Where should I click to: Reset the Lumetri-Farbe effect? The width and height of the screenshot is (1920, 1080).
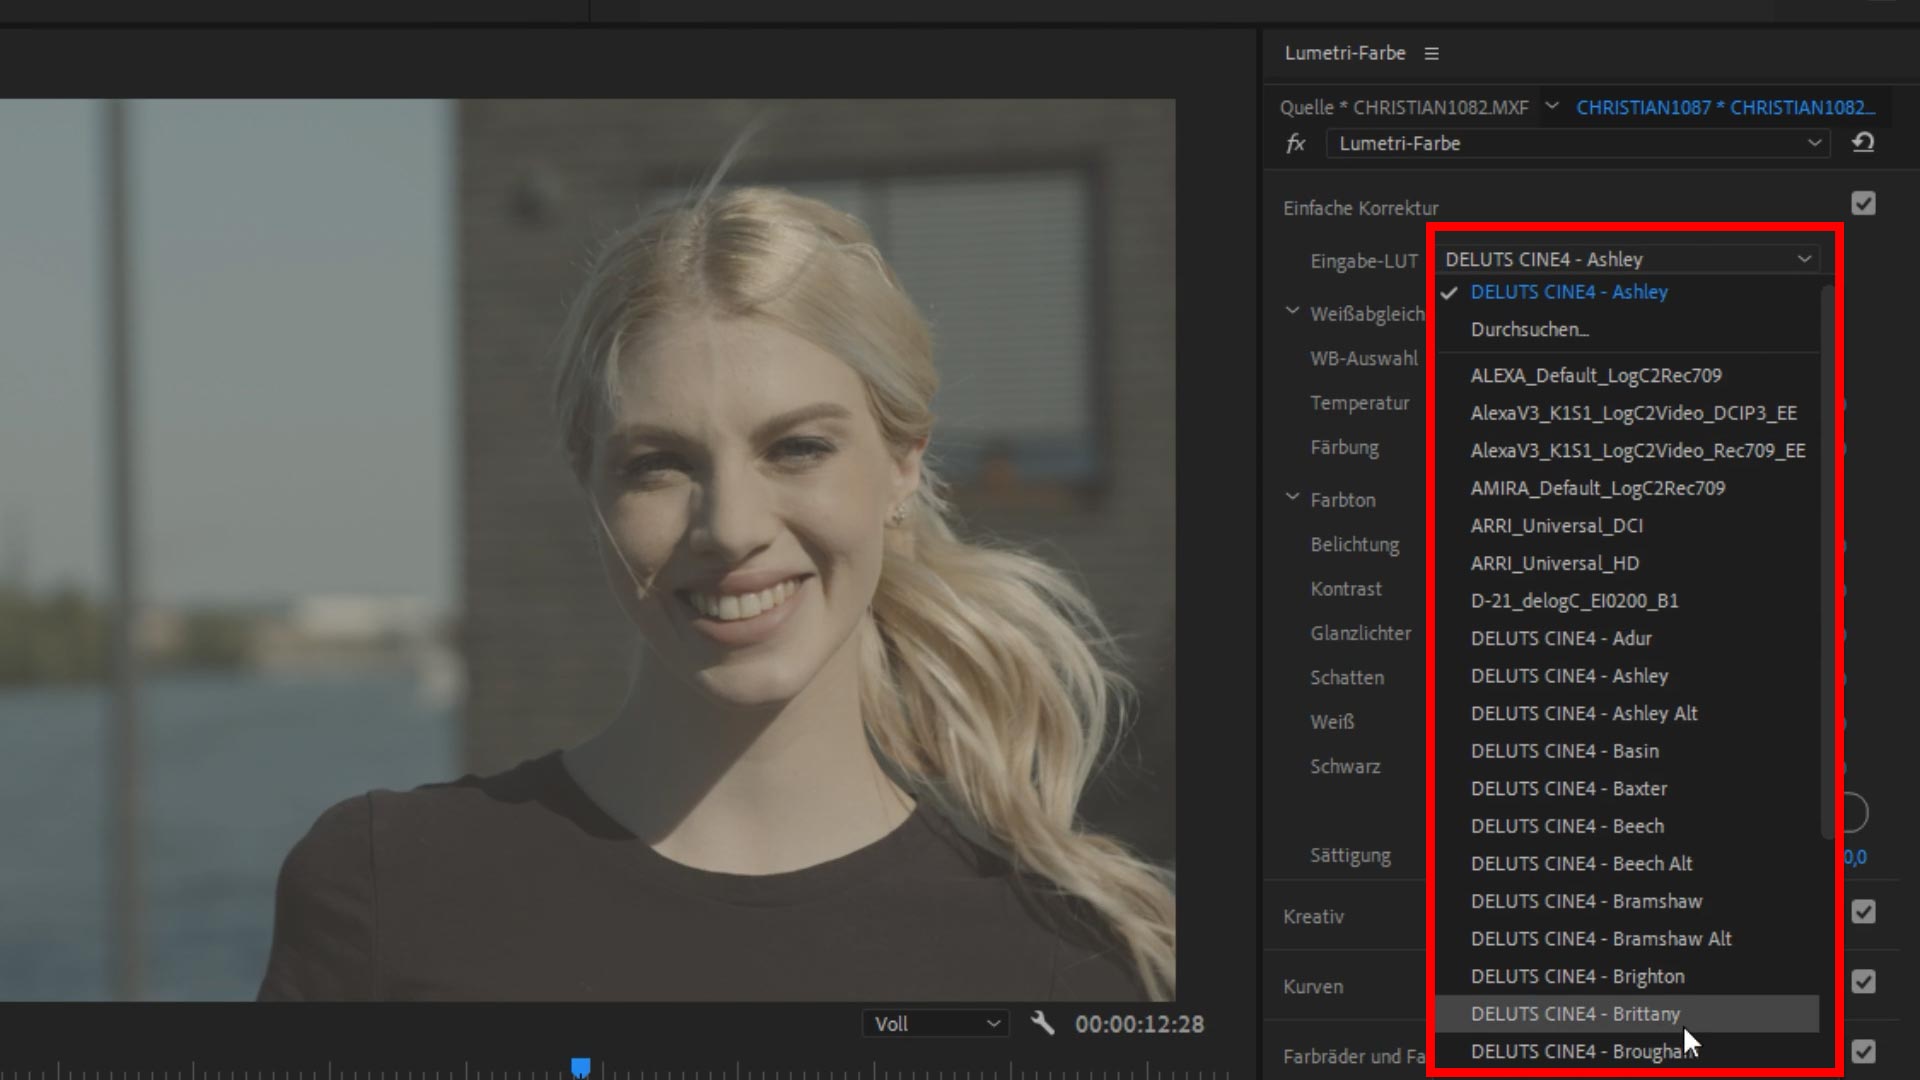coord(1863,143)
